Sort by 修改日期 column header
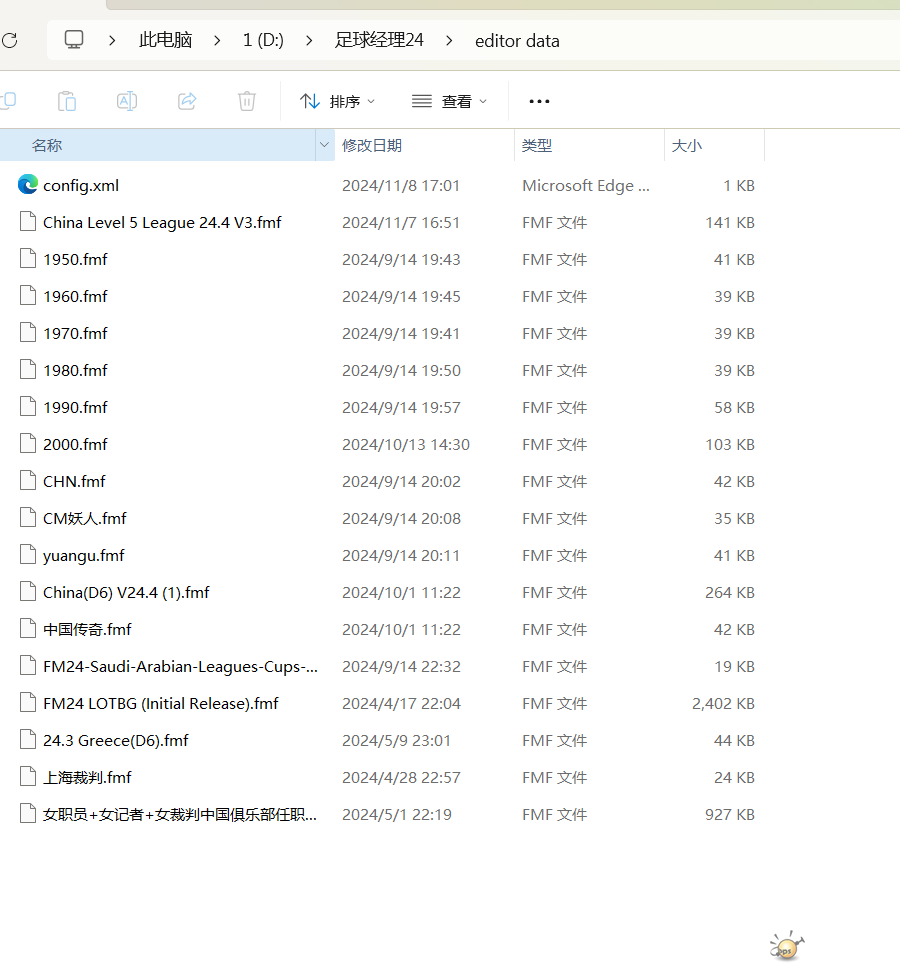Viewport: 900px width, 970px height. [x=424, y=145]
